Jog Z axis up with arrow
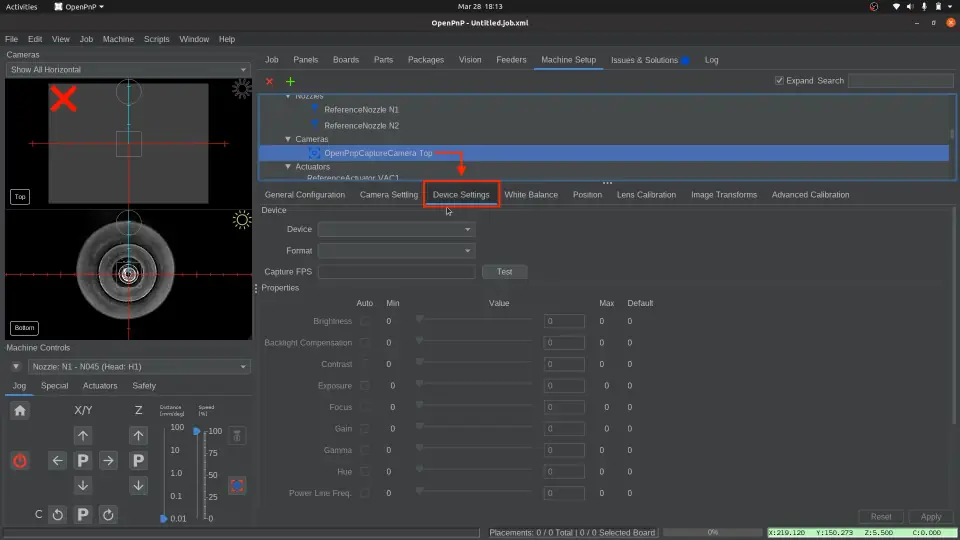This screenshot has width=960, height=540. point(139,435)
